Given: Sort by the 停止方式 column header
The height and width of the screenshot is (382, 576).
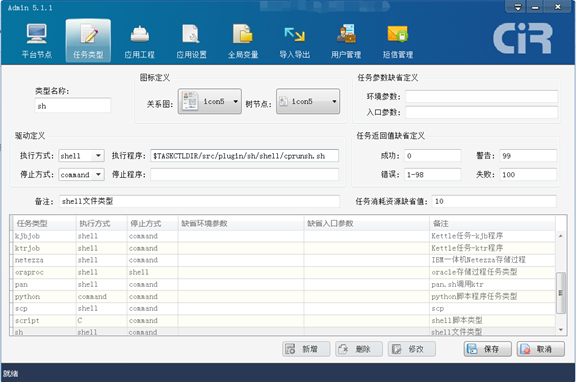Looking at the screenshot, I should tap(152, 223).
